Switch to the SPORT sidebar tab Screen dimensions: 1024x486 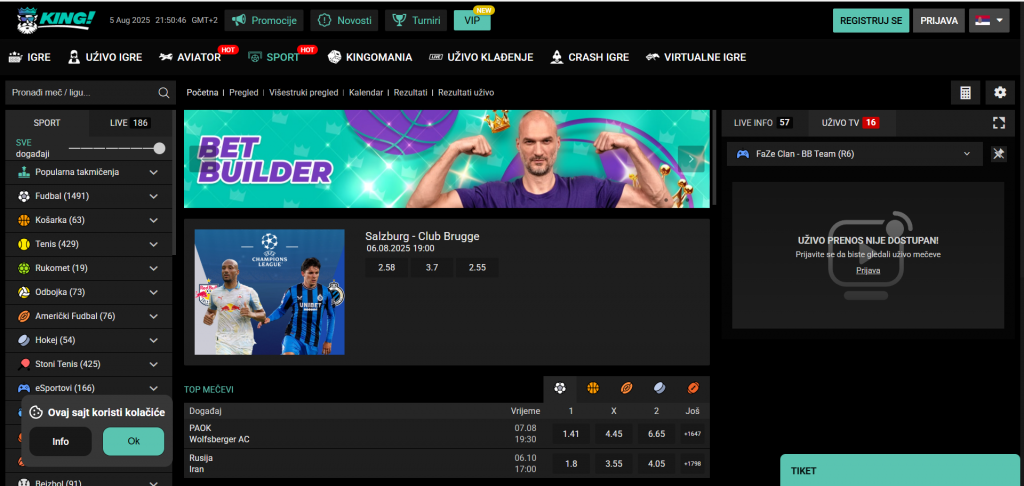coord(47,123)
